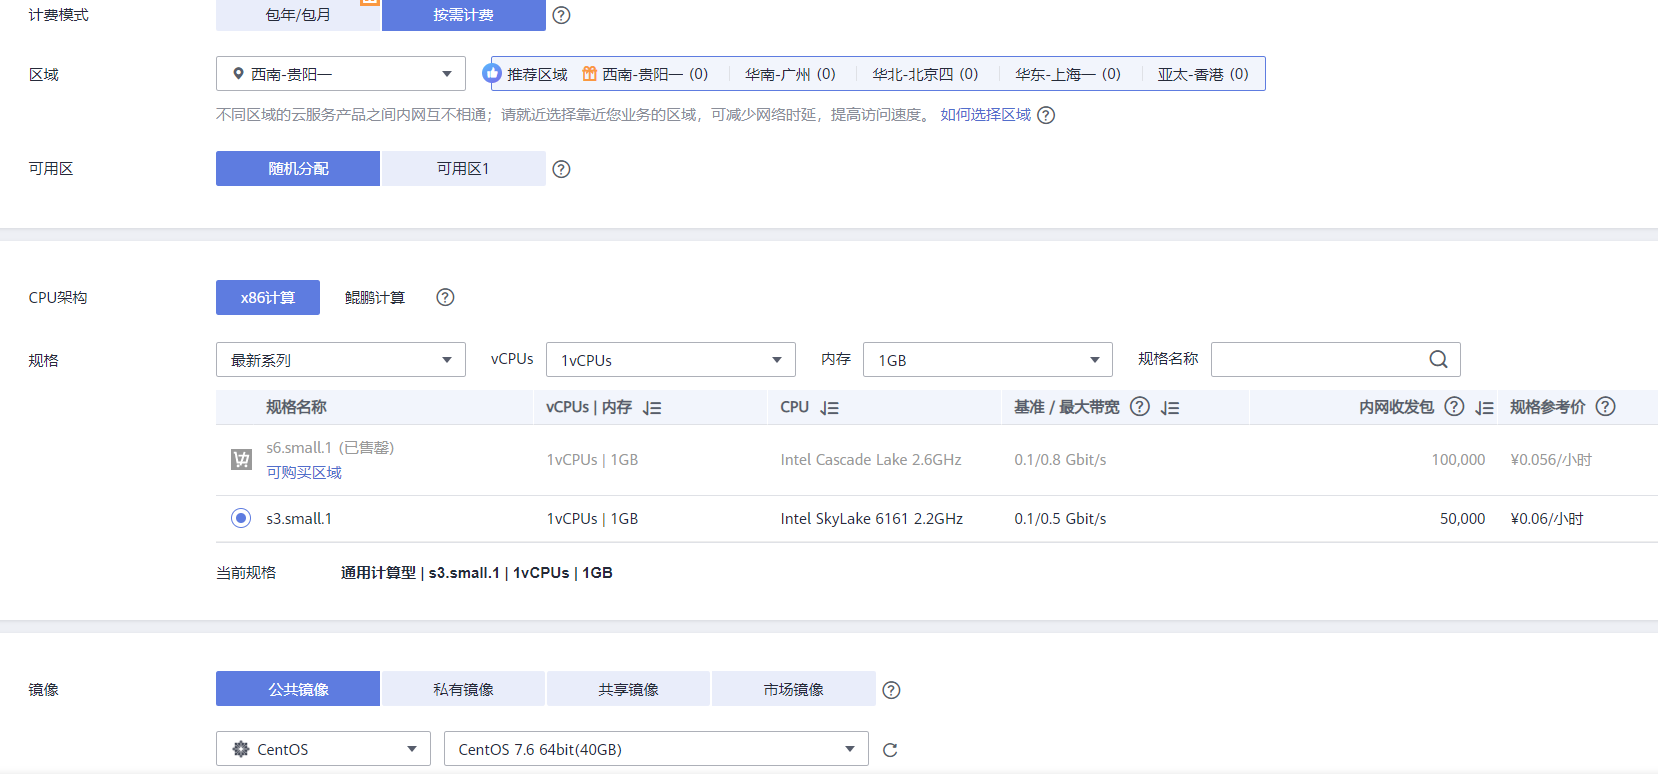Open CentOS 7.6 64bit(40GB) version dropdown

(656, 749)
